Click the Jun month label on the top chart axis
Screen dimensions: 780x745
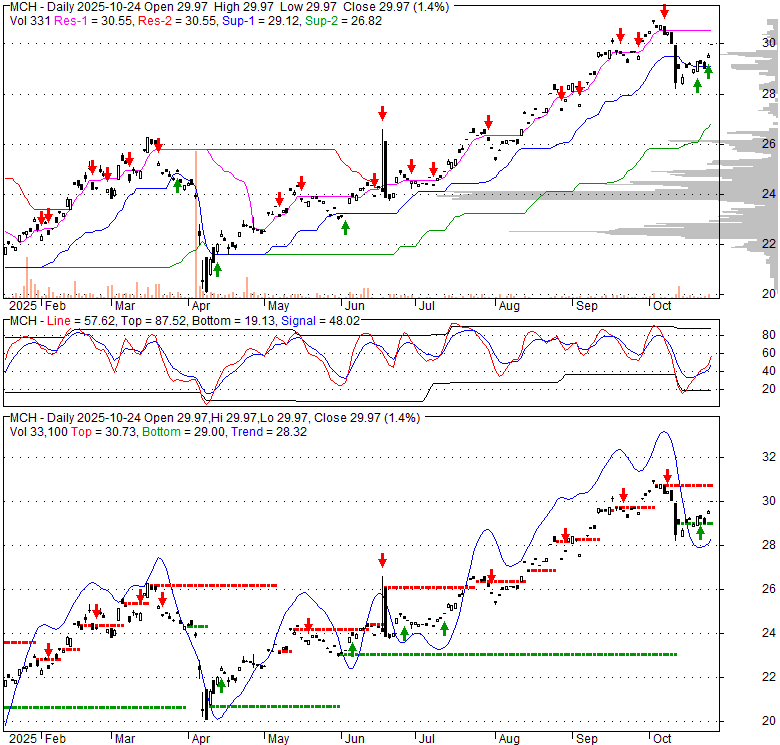[353, 304]
